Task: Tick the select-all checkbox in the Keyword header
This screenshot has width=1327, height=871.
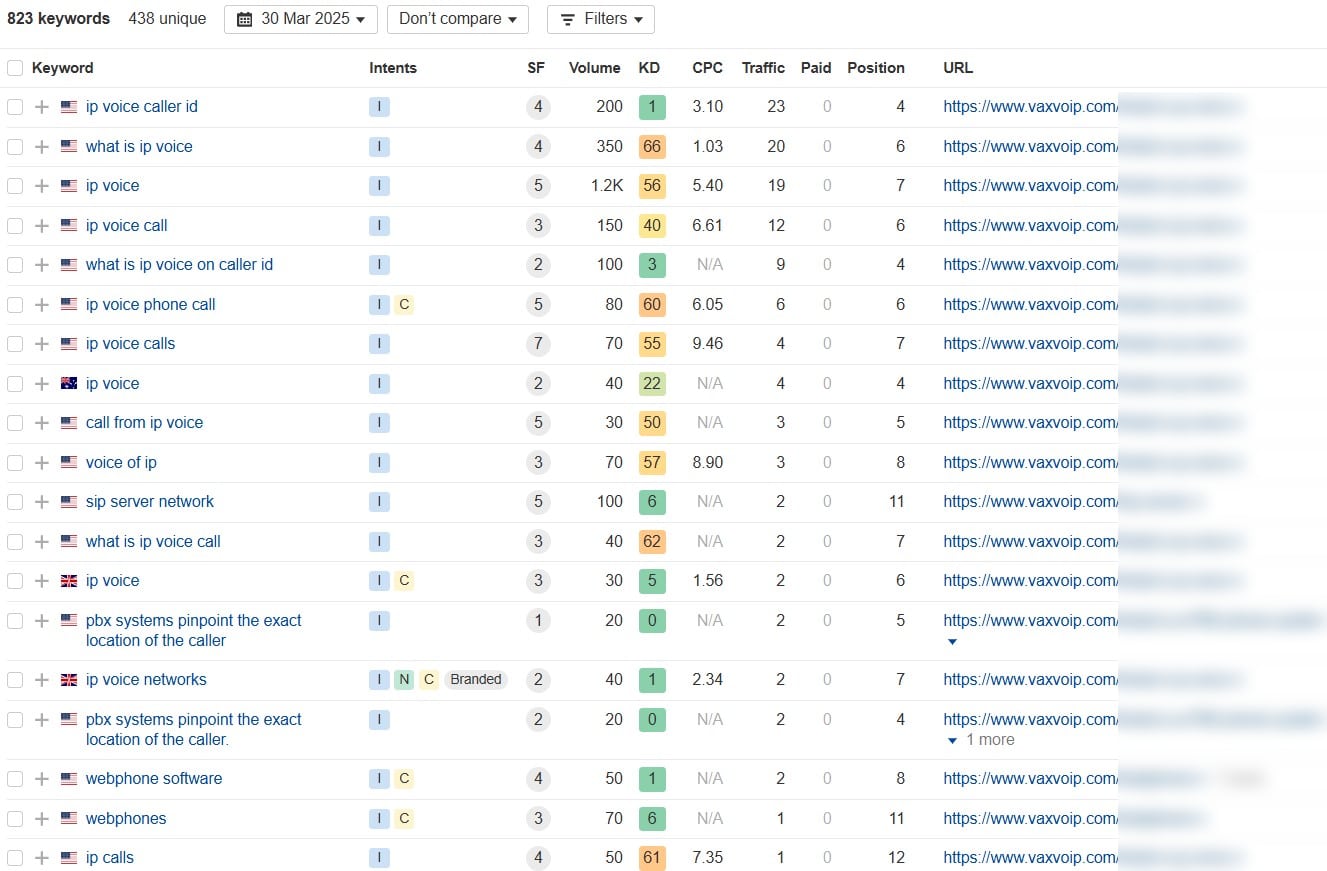Action: (x=15, y=68)
